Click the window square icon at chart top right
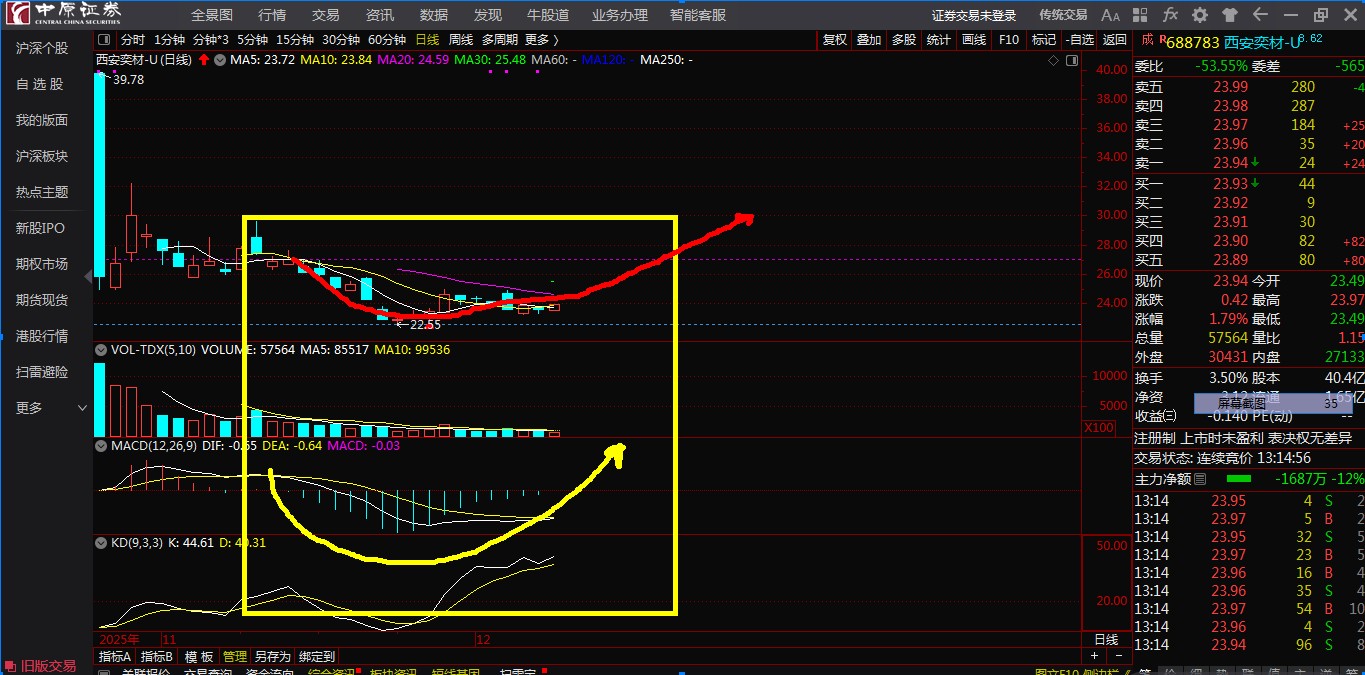The image size is (1365, 675). [1072, 61]
